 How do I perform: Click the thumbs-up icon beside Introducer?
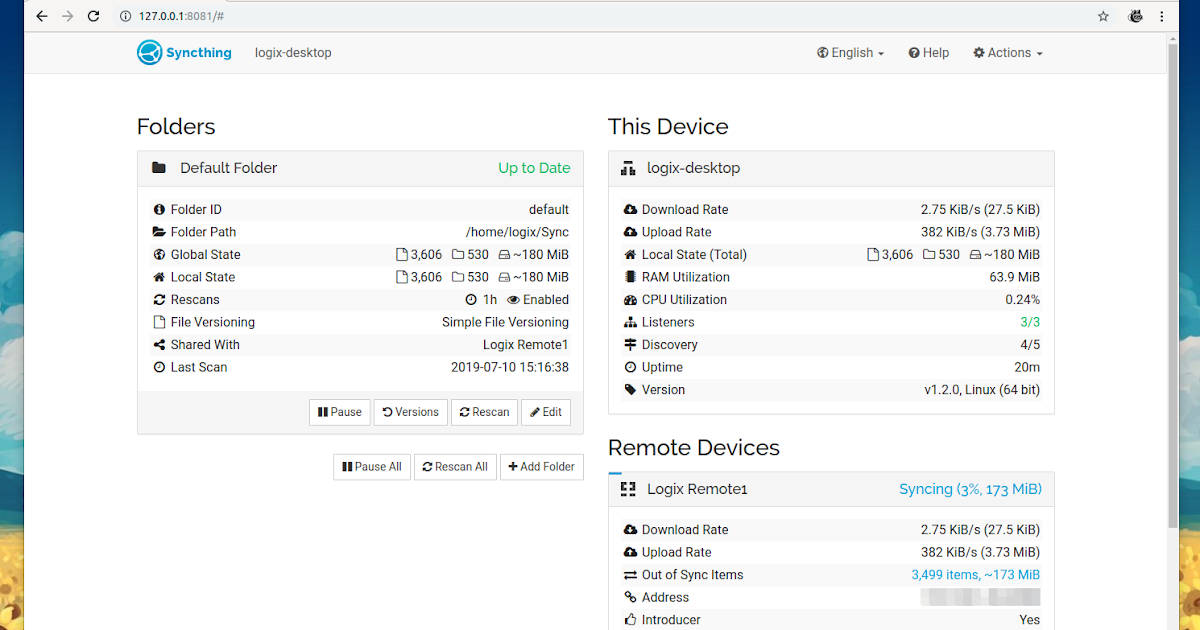click(630, 620)
